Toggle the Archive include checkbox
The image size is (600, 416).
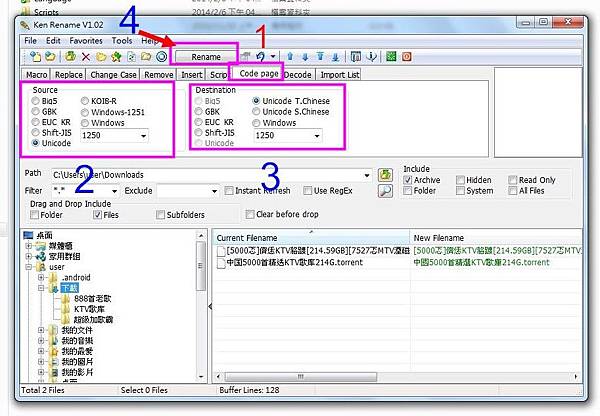408,180
